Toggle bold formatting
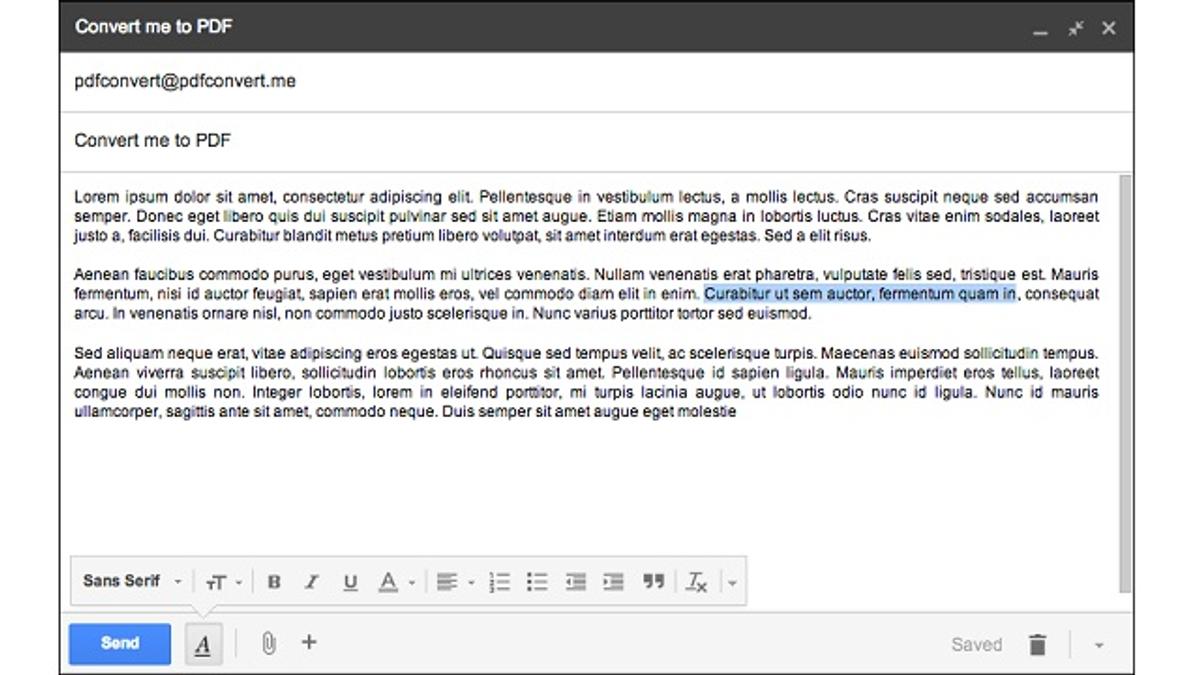Viewport: 1200px width, 675px height. [x=274, y=582]
